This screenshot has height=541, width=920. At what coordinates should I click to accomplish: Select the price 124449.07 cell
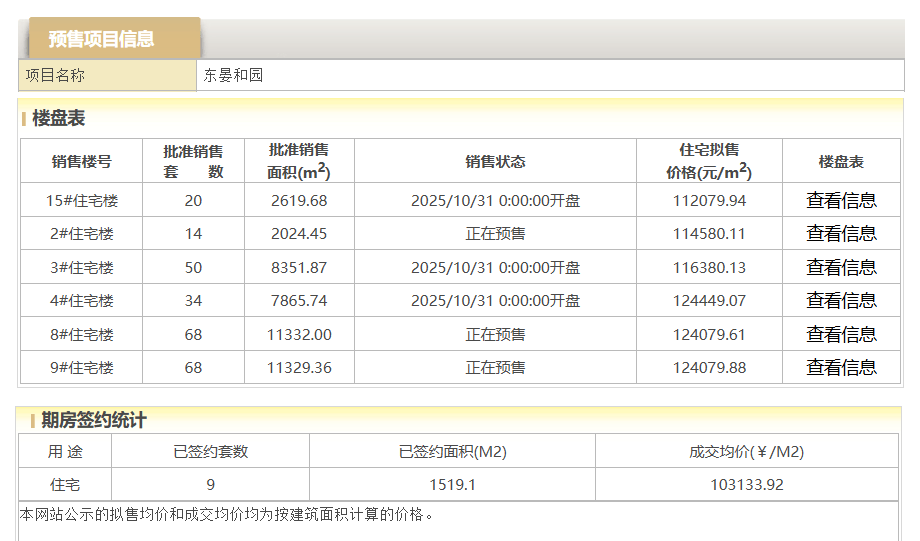pyautogui.click(x=709, y=301)
